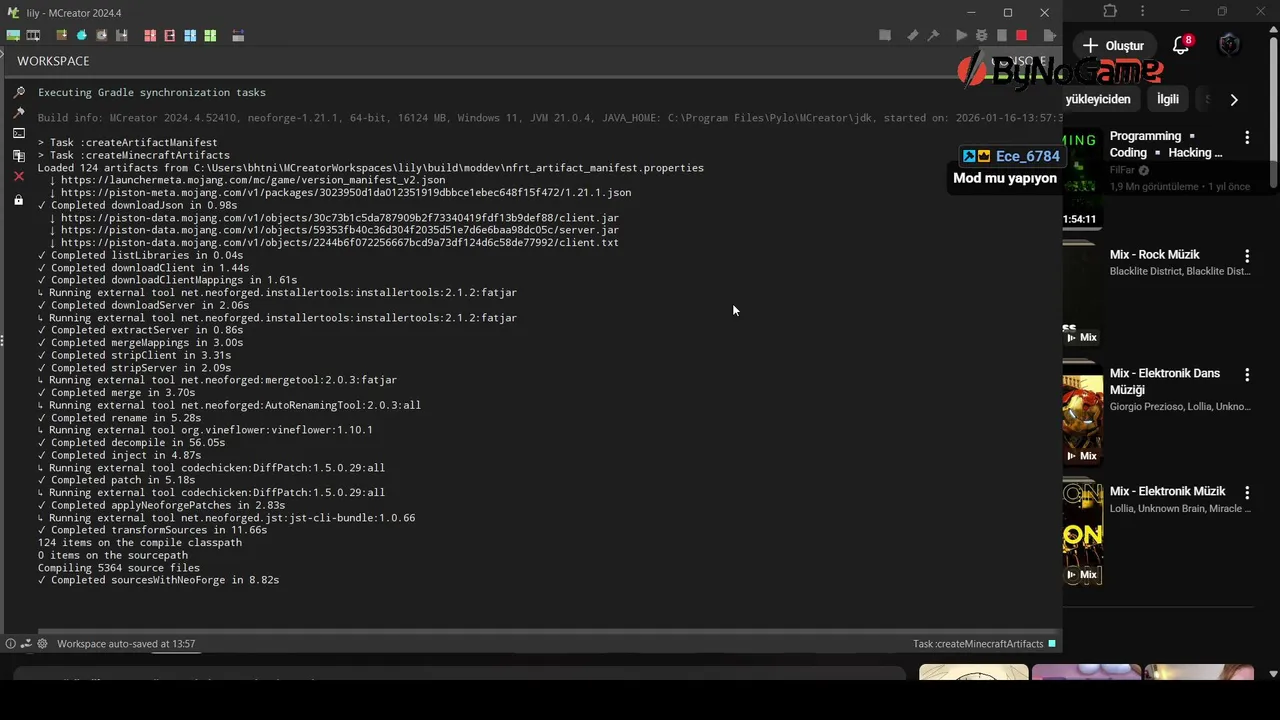Click the browser extensions puzzle icon

point(1110,11)
